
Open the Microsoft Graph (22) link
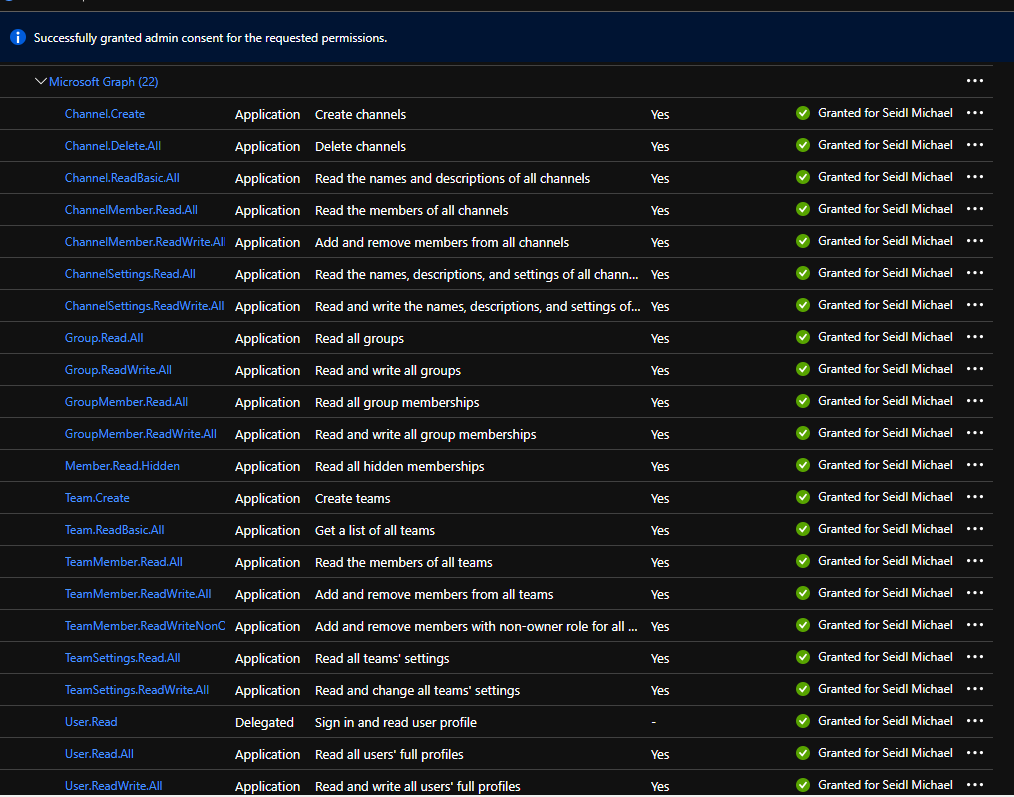point(103,82)
